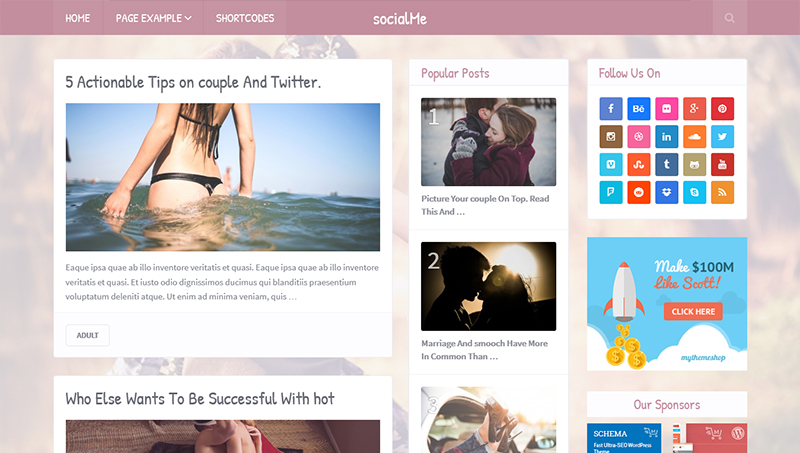
Task: Go to the Home menu item
Action: click(78, 18)
